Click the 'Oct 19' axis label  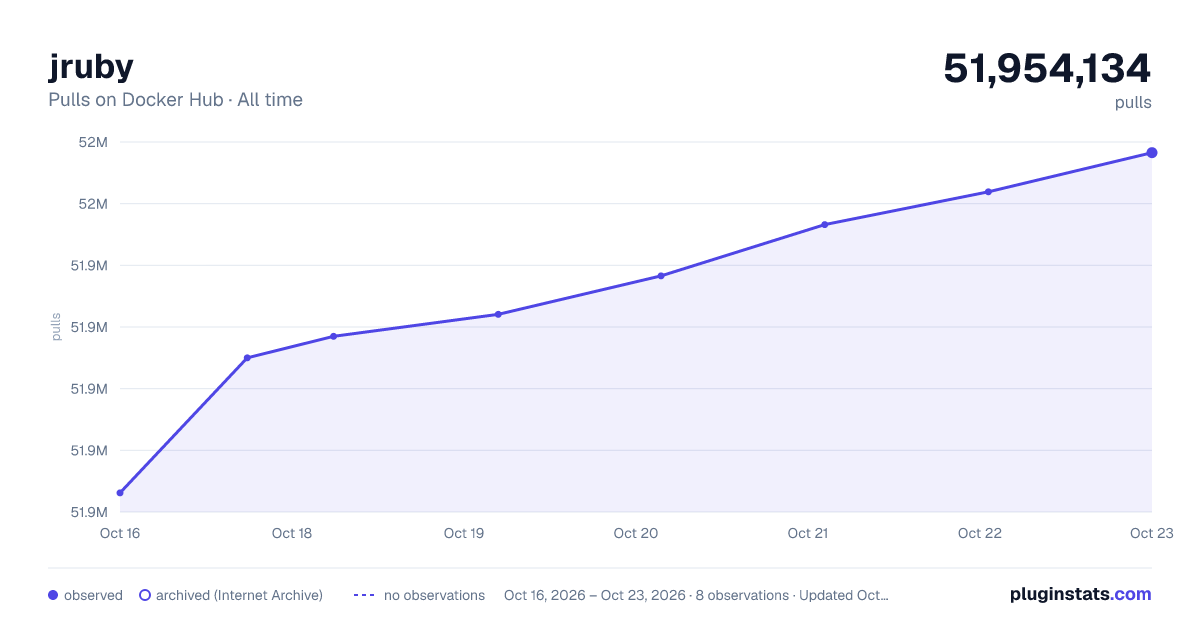(464, 533)
